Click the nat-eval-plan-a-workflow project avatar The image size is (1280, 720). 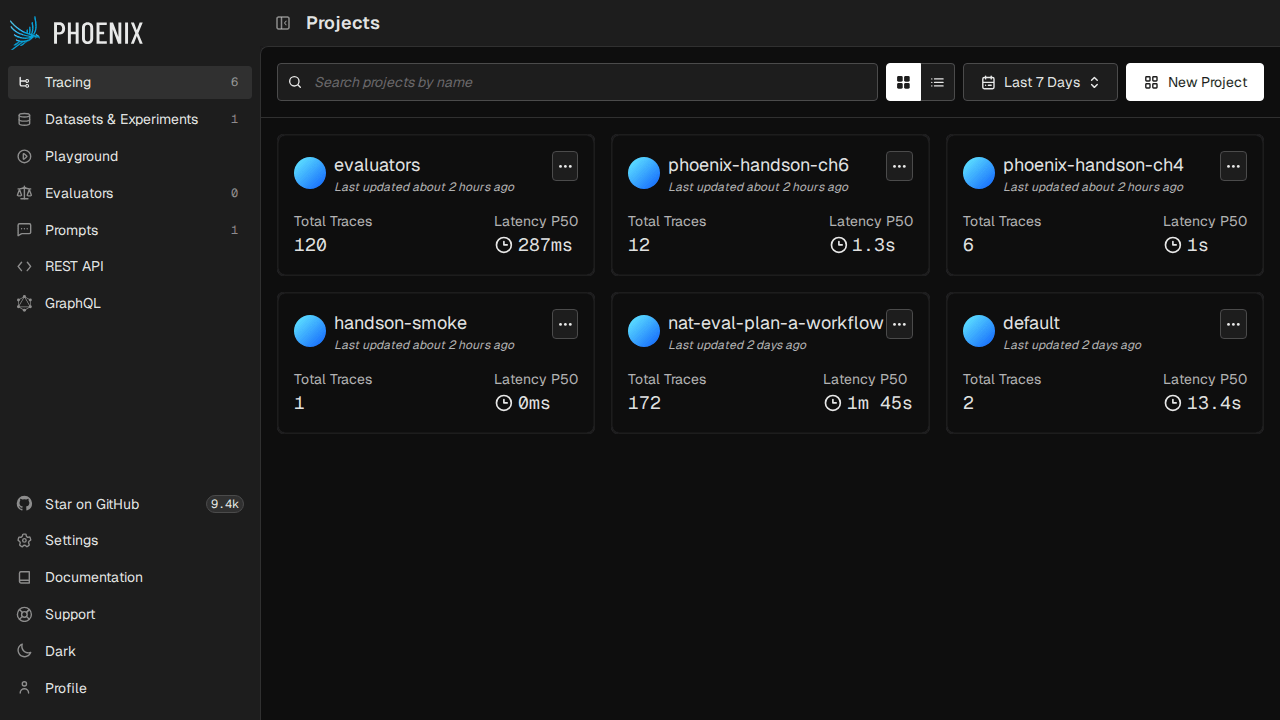point(644,331)
